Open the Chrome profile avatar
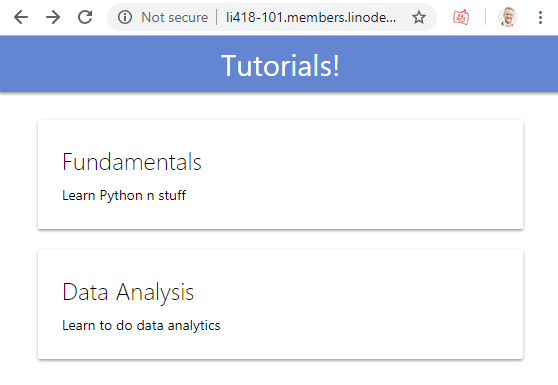Screen dimensions: 558x385 point(508,17)
